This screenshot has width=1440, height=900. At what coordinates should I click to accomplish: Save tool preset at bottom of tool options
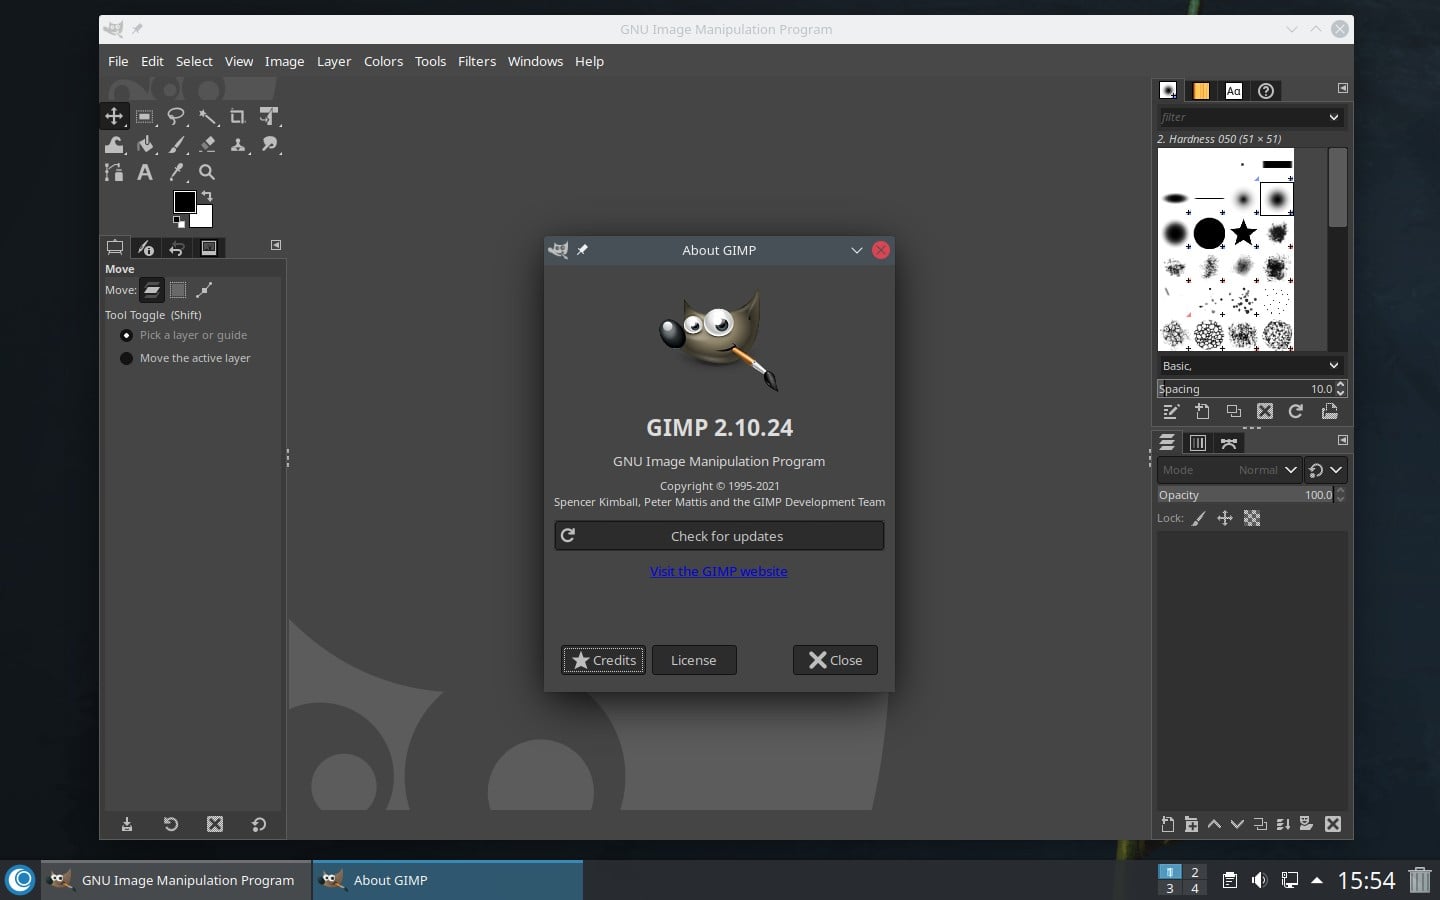click(127, 824)
